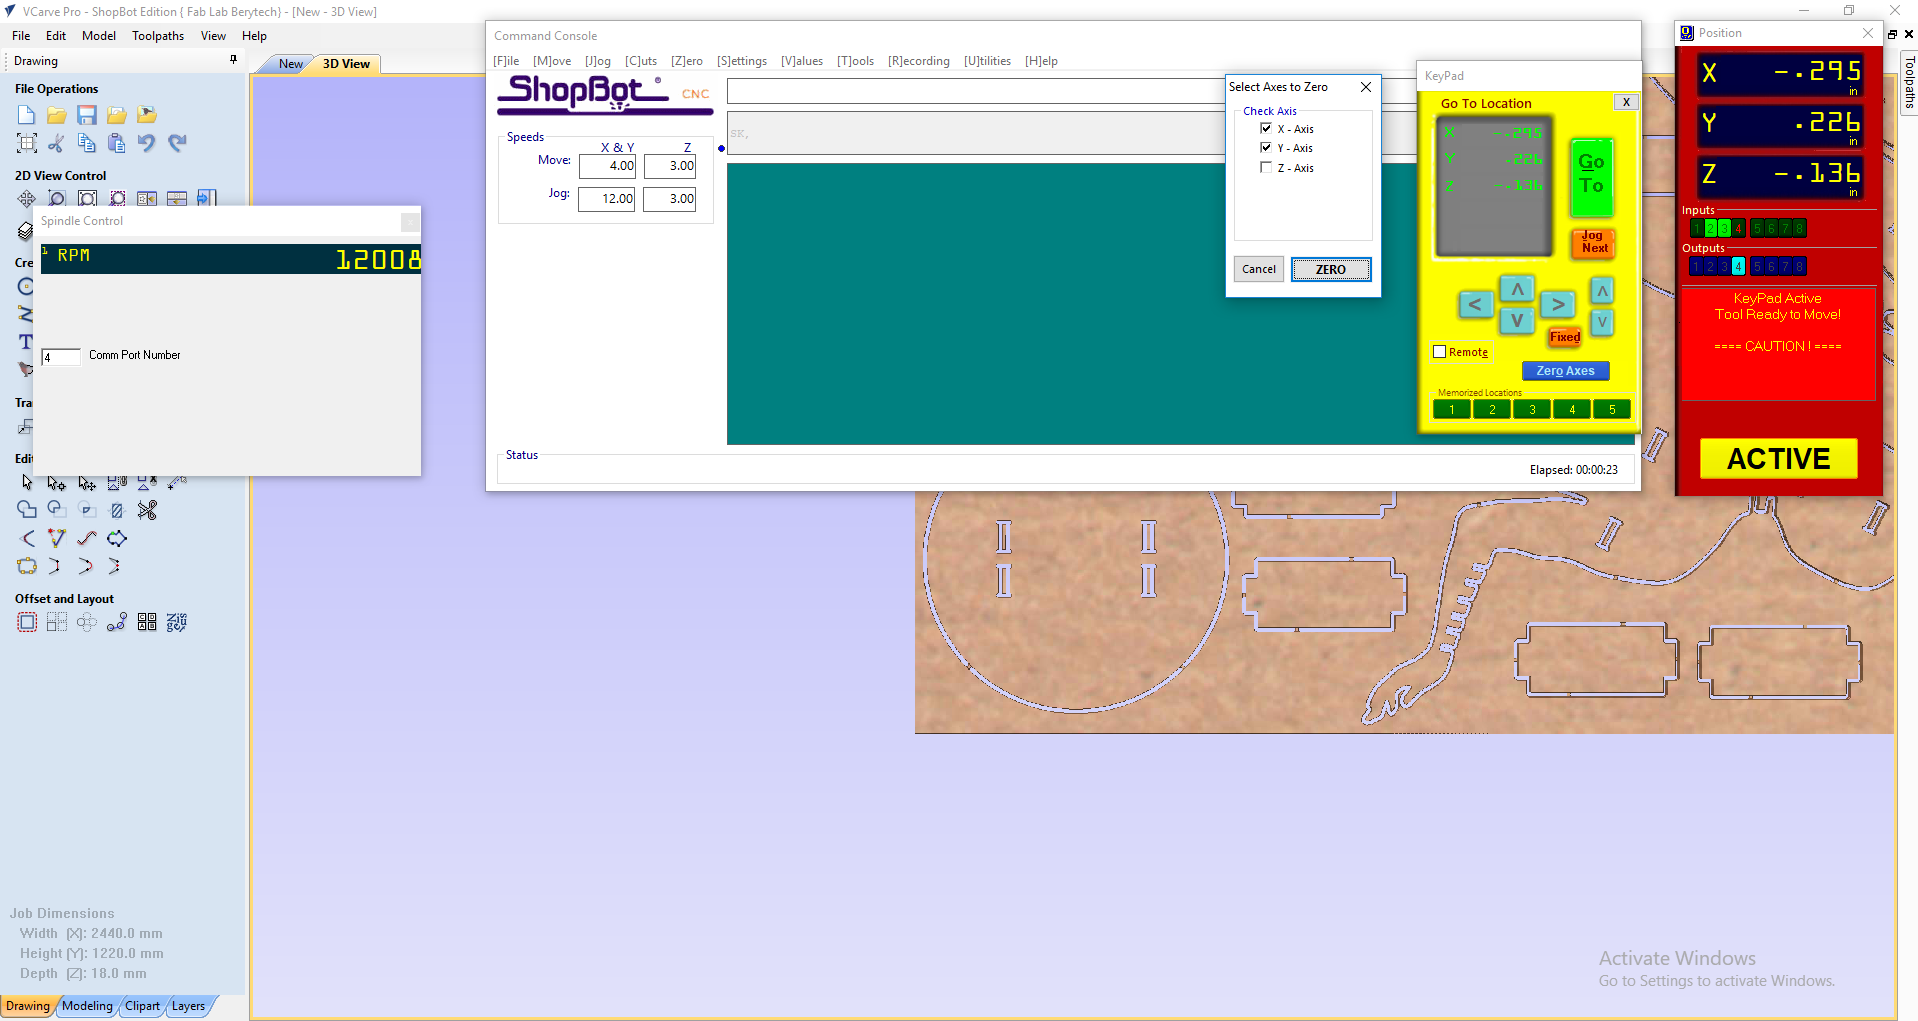Toggle output 1 in Position window

tap(1696, 266)
